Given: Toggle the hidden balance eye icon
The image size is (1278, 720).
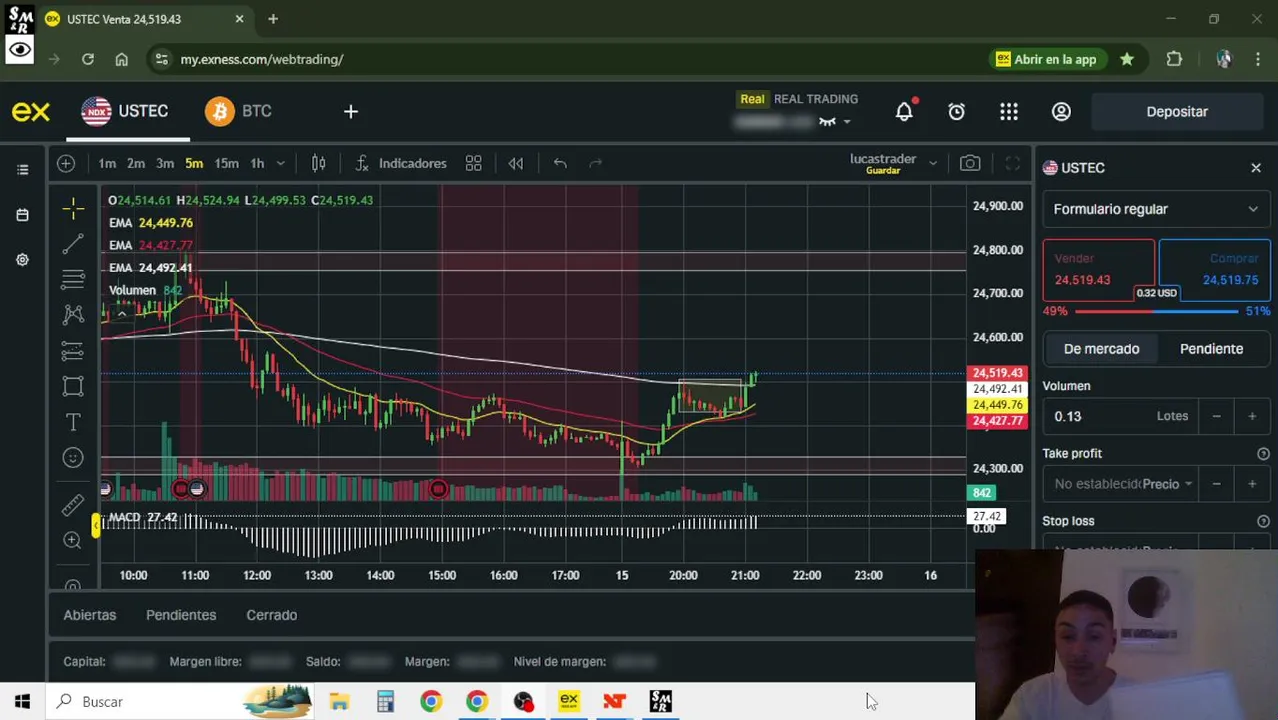Looking at the screenshot, I should (x=827, y=121).
